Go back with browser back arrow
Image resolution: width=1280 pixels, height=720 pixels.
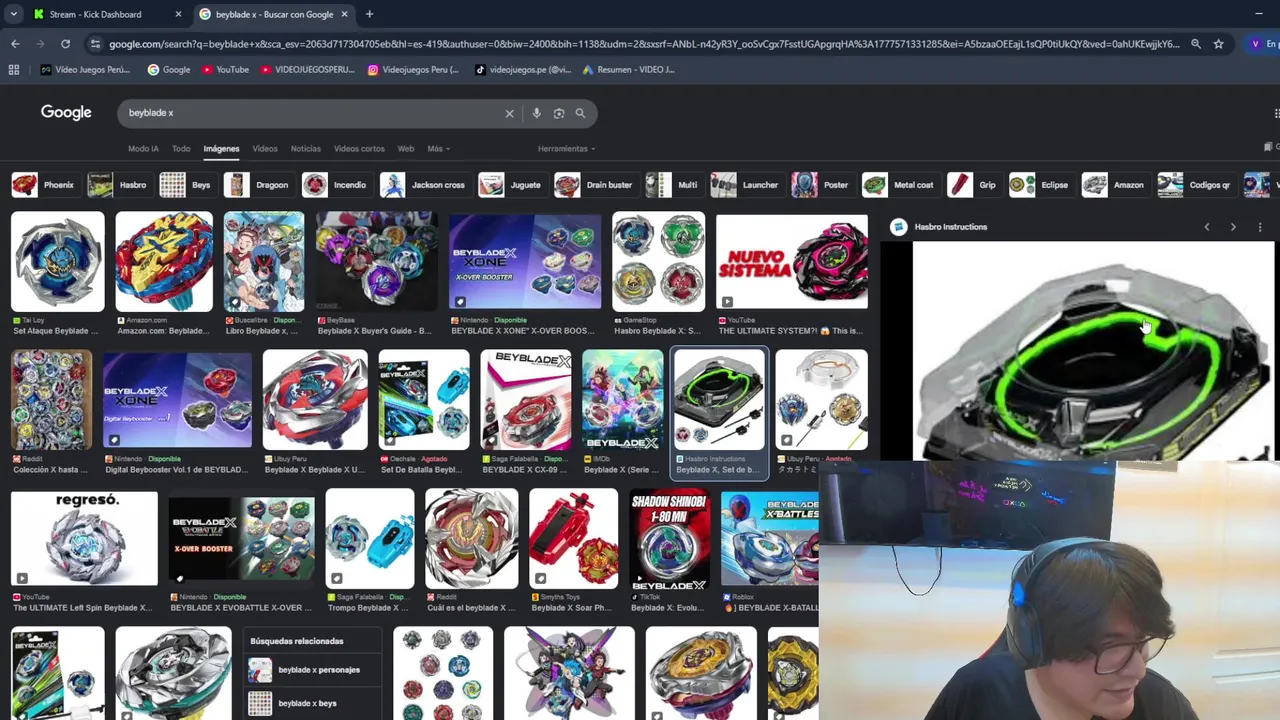[15, 44]
